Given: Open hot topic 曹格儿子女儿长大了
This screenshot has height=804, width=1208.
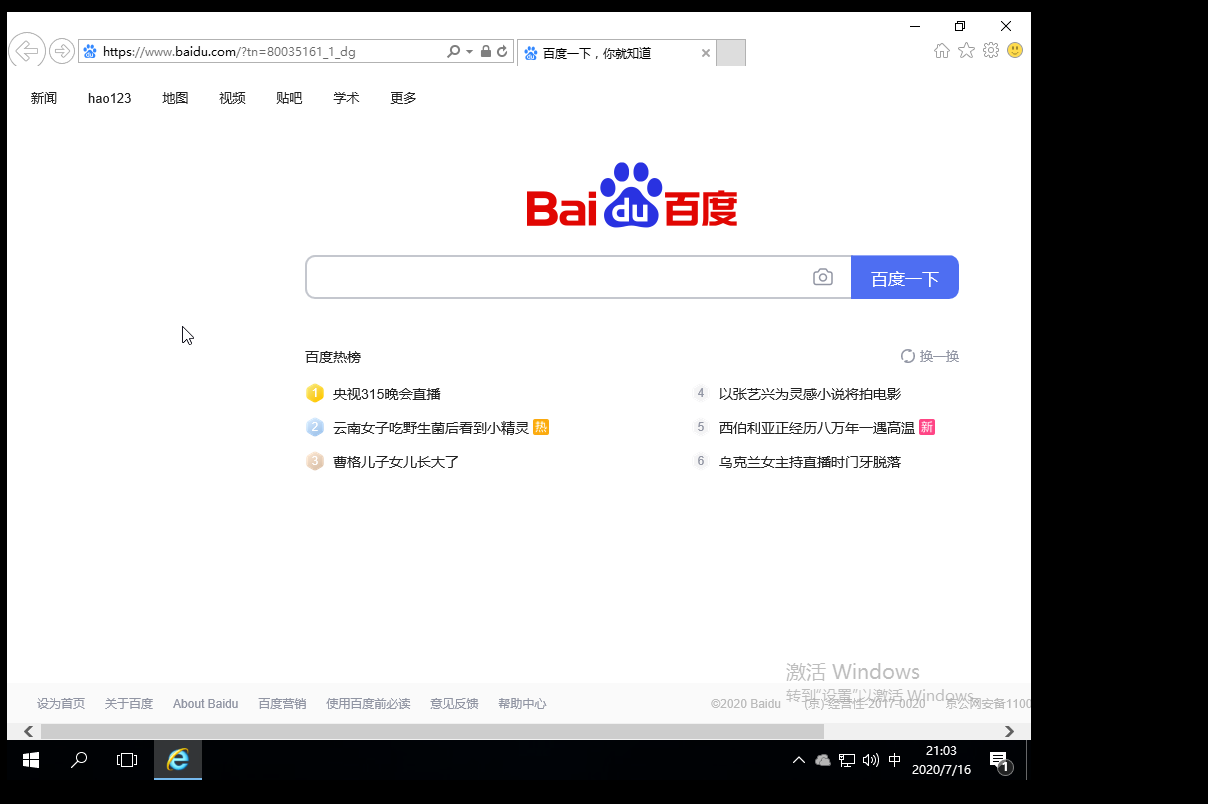Looking at the screenshot, I should [396, 462].
